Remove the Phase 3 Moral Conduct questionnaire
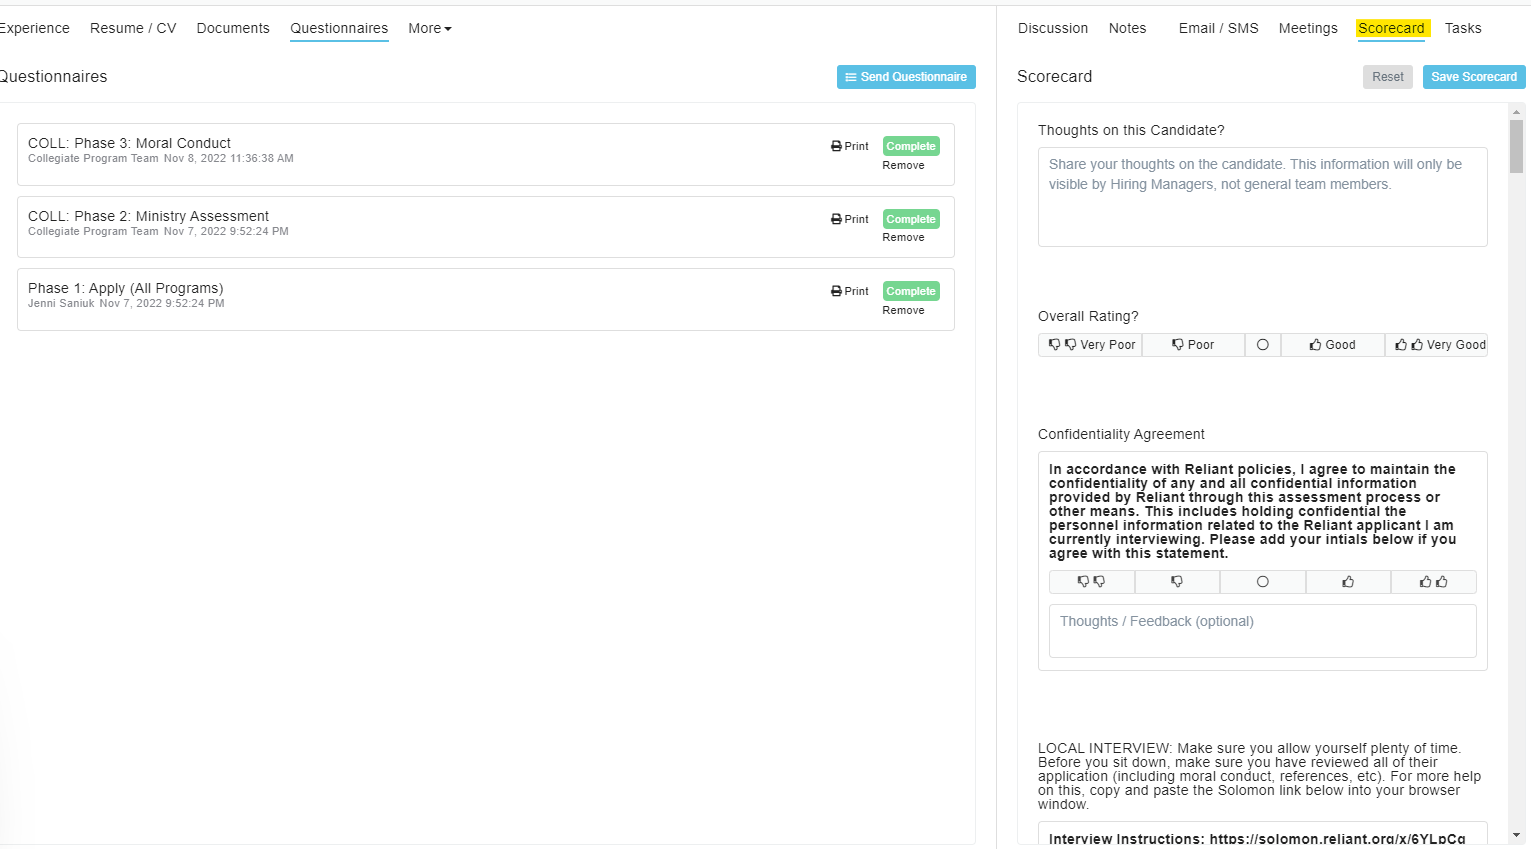Image resolution: width=1531 pixels, height=849 pixels. [903, 166]
